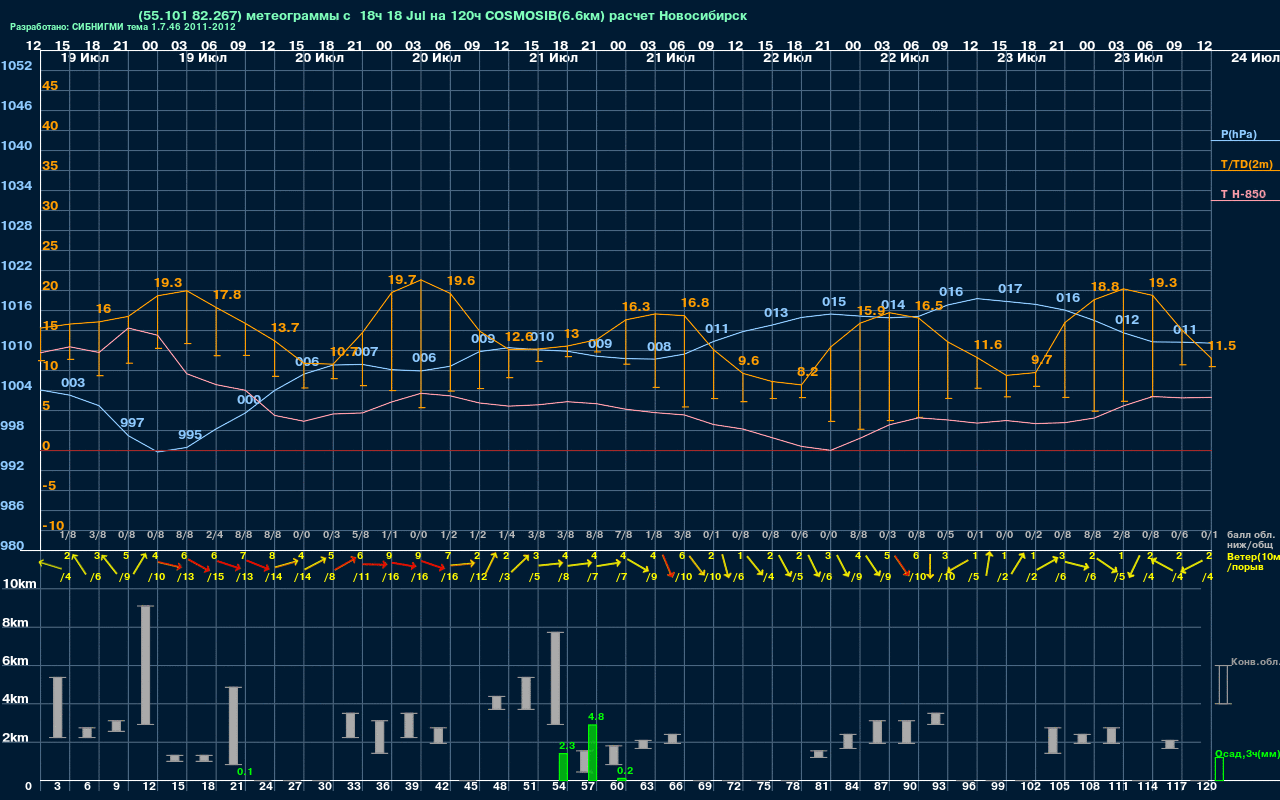Click the 16.5 temperature value
The width and height of the screenshot is (1280, 800).
(x=929, y=306)
